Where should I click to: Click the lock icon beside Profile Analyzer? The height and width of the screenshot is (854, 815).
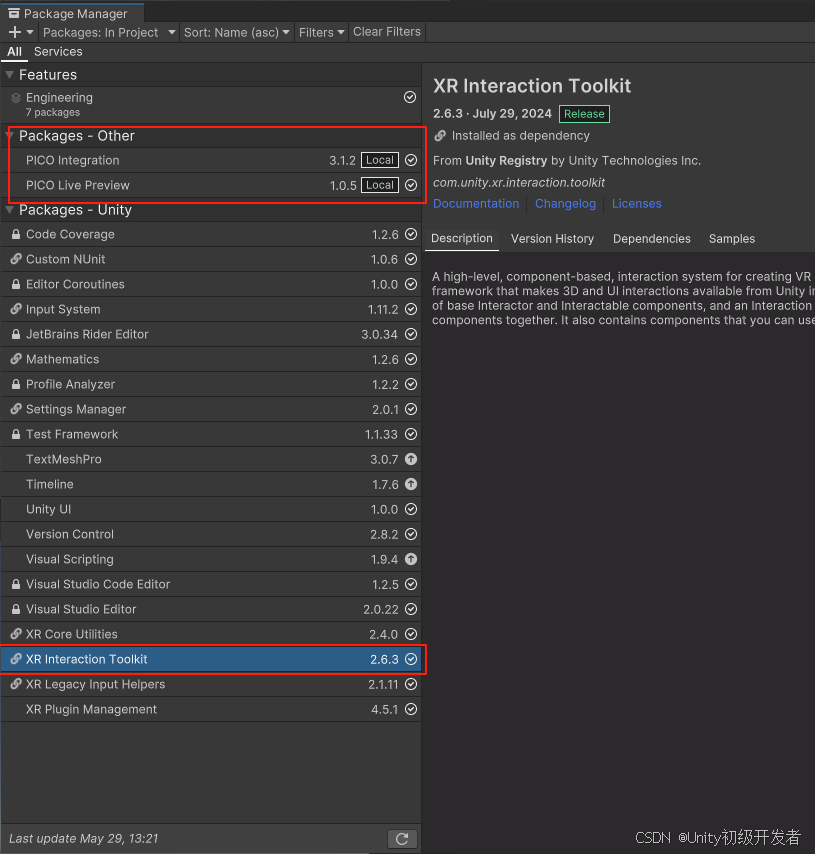click(x=16, y=384)
